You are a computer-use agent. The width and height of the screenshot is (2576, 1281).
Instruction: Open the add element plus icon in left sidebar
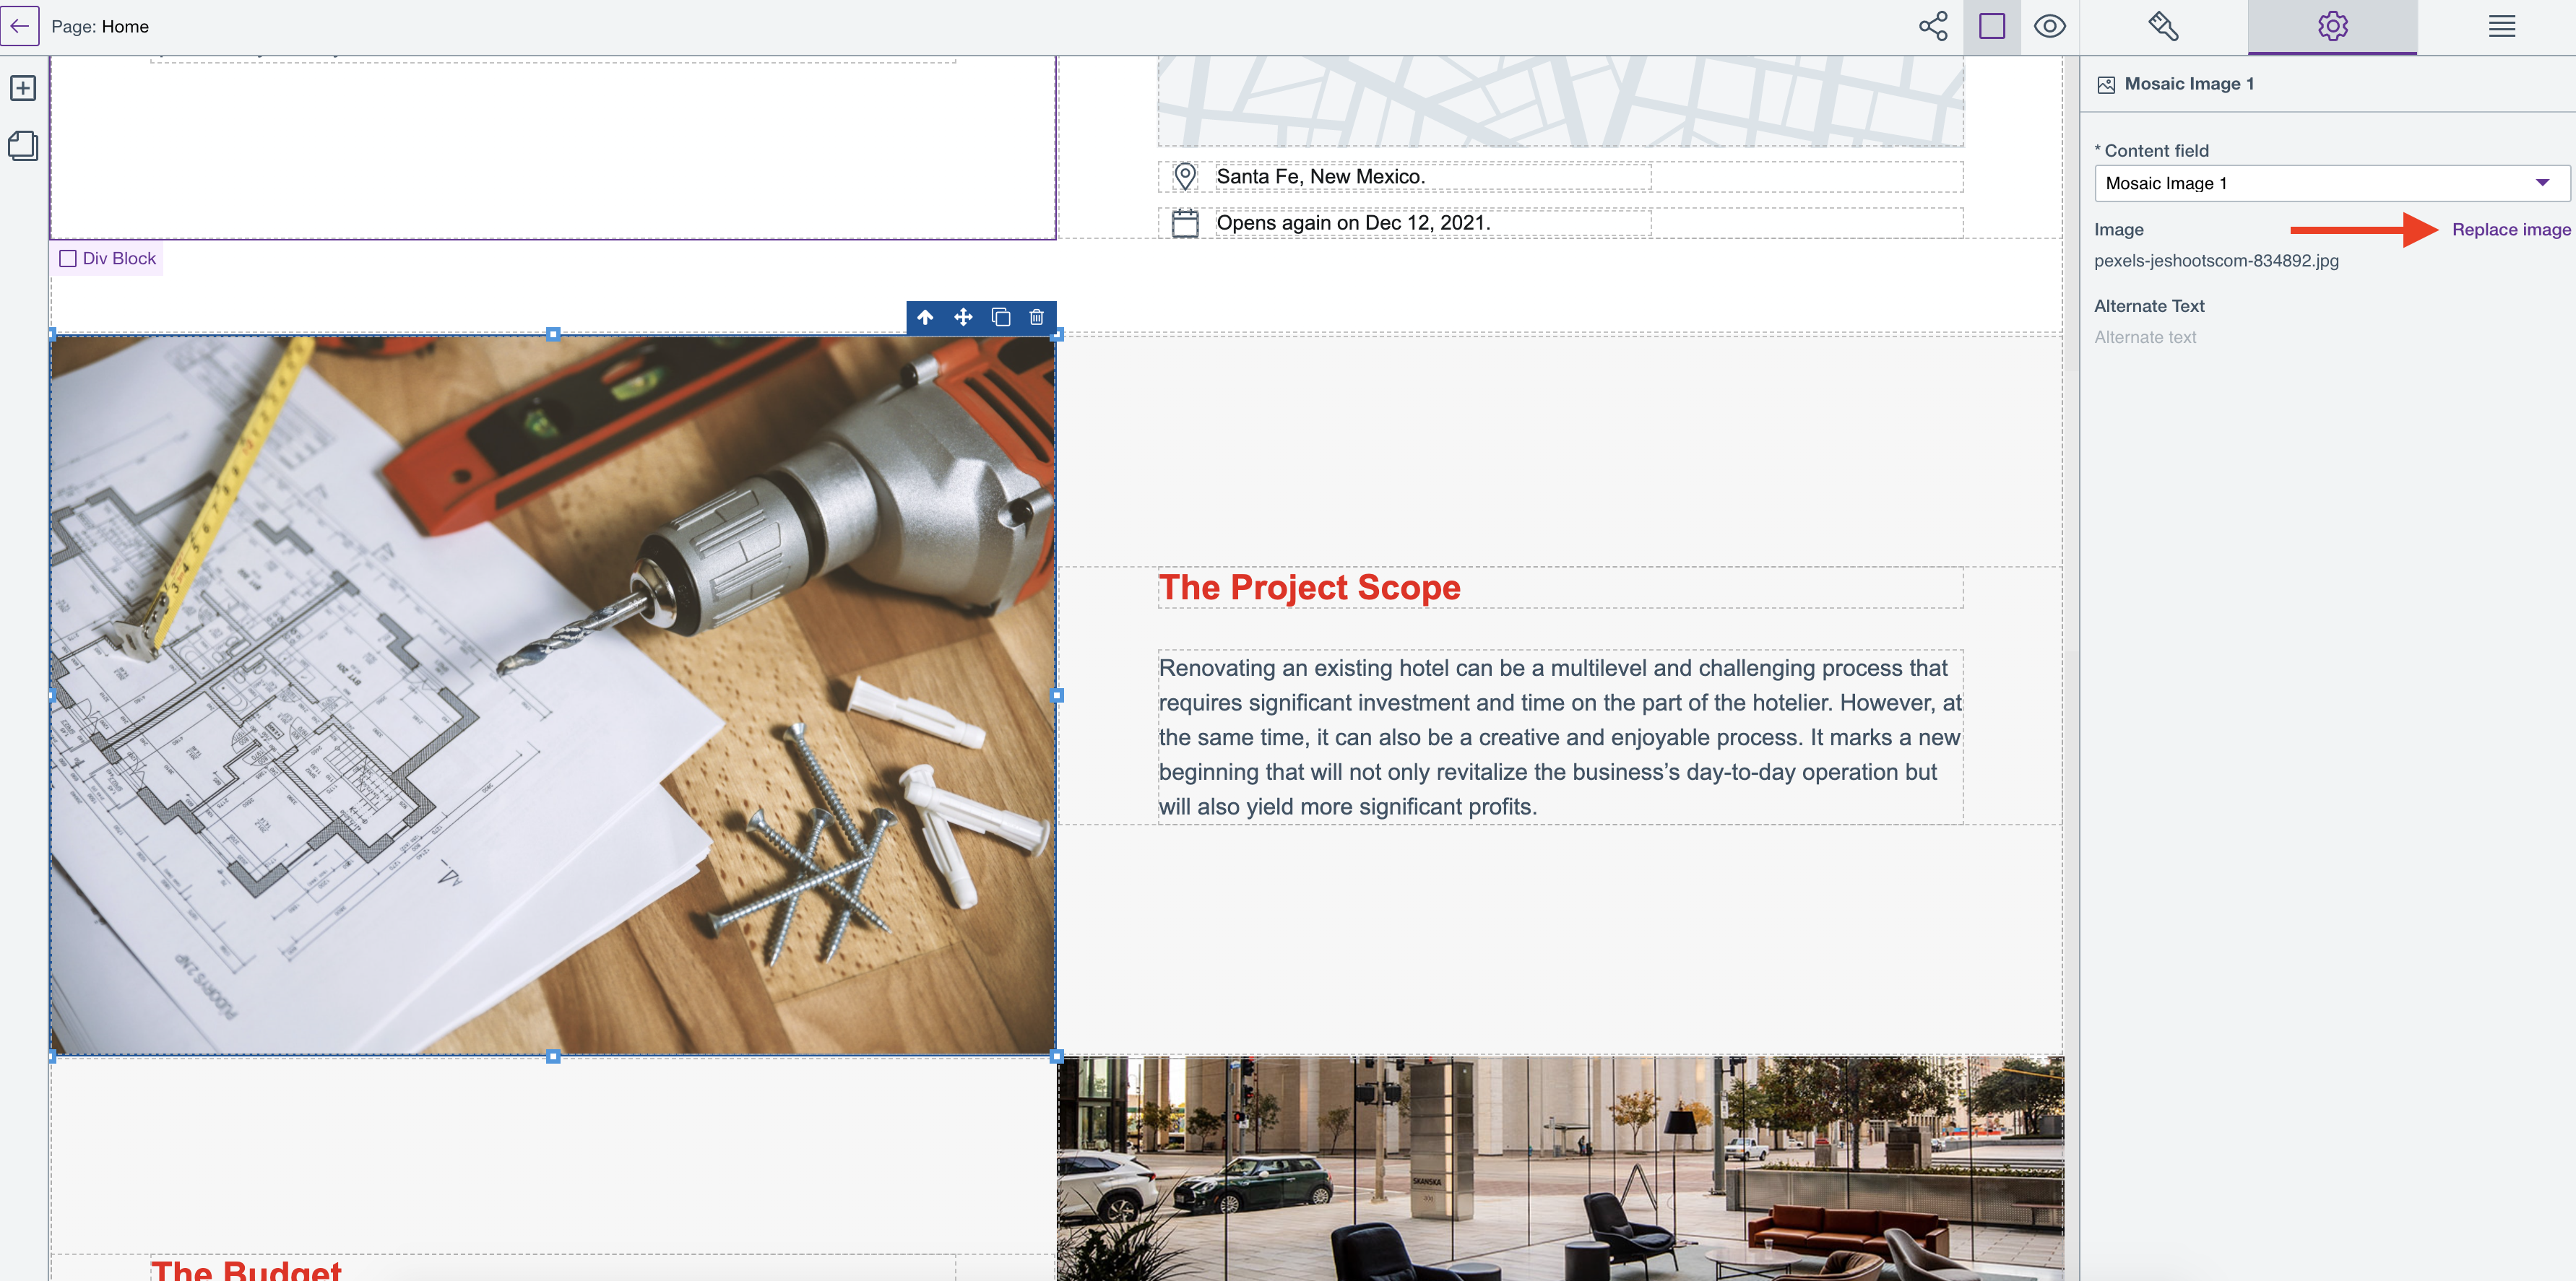(23, 88)
